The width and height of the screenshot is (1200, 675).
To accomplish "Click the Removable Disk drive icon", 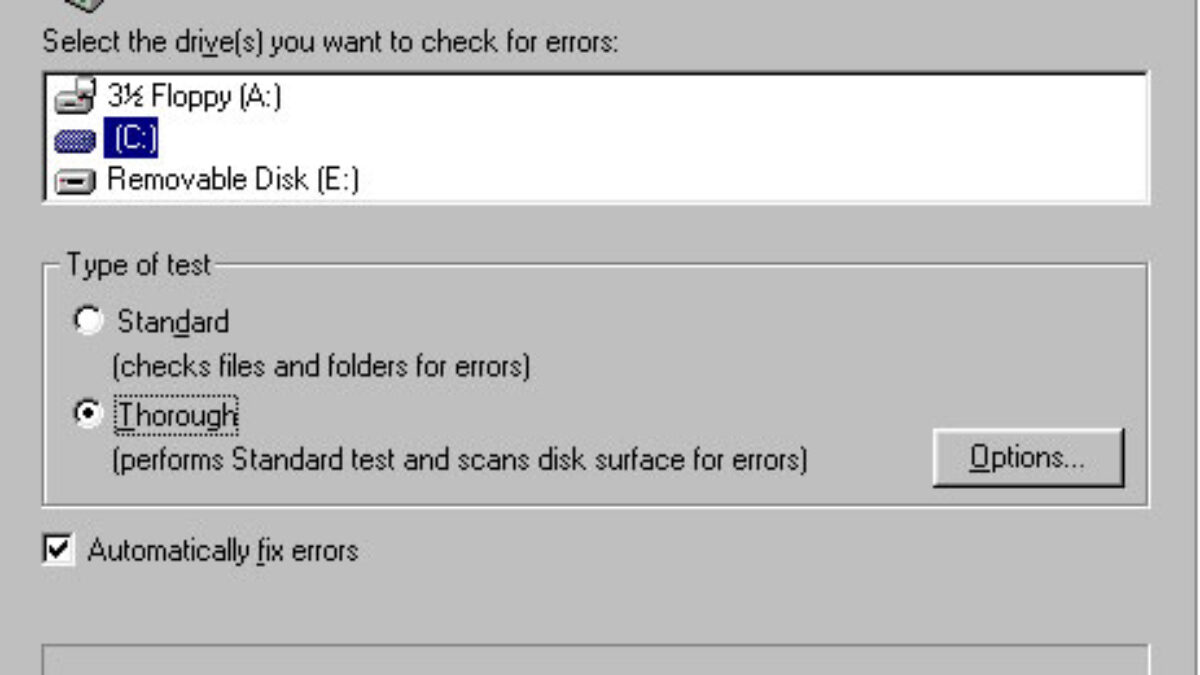I will coord(74,181).
